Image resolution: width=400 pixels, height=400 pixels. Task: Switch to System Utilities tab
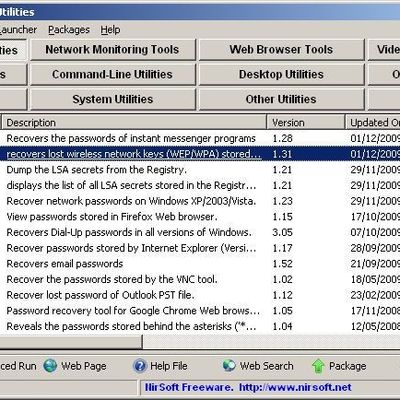click(113, 99)
